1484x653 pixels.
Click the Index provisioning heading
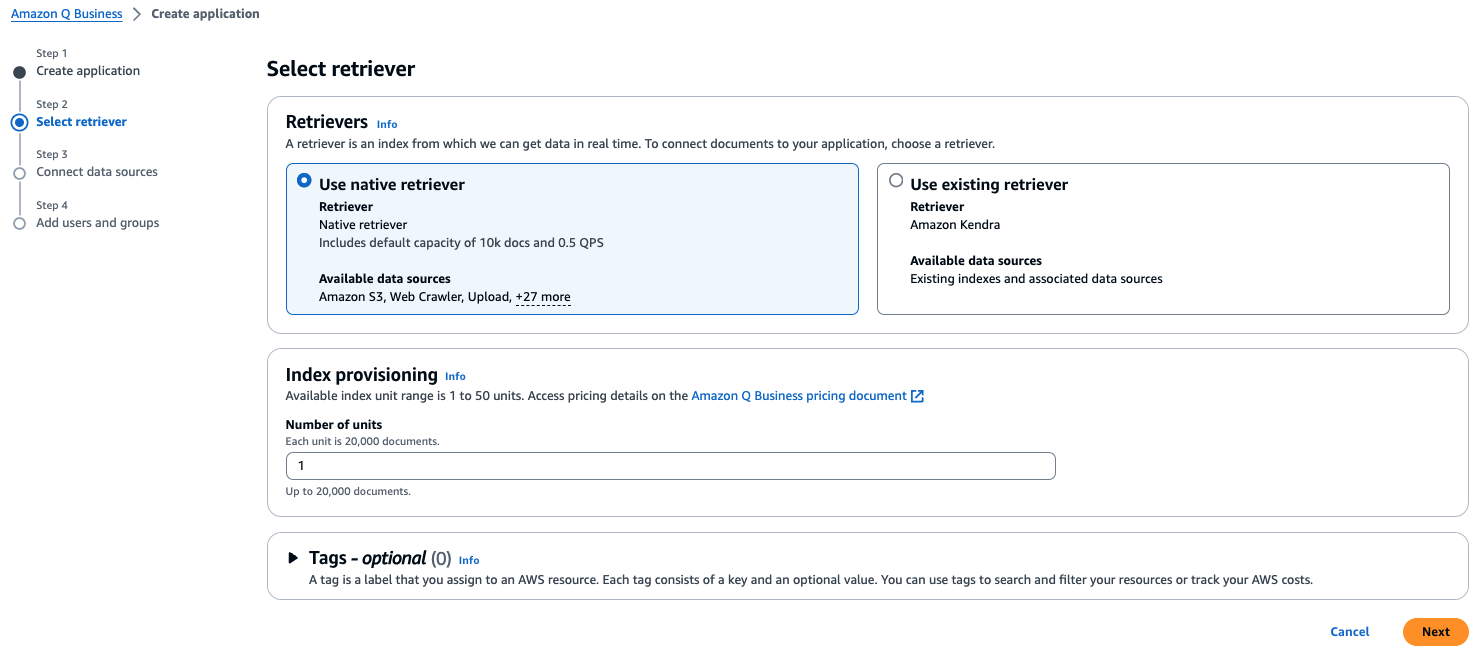(x=362, y=375)
